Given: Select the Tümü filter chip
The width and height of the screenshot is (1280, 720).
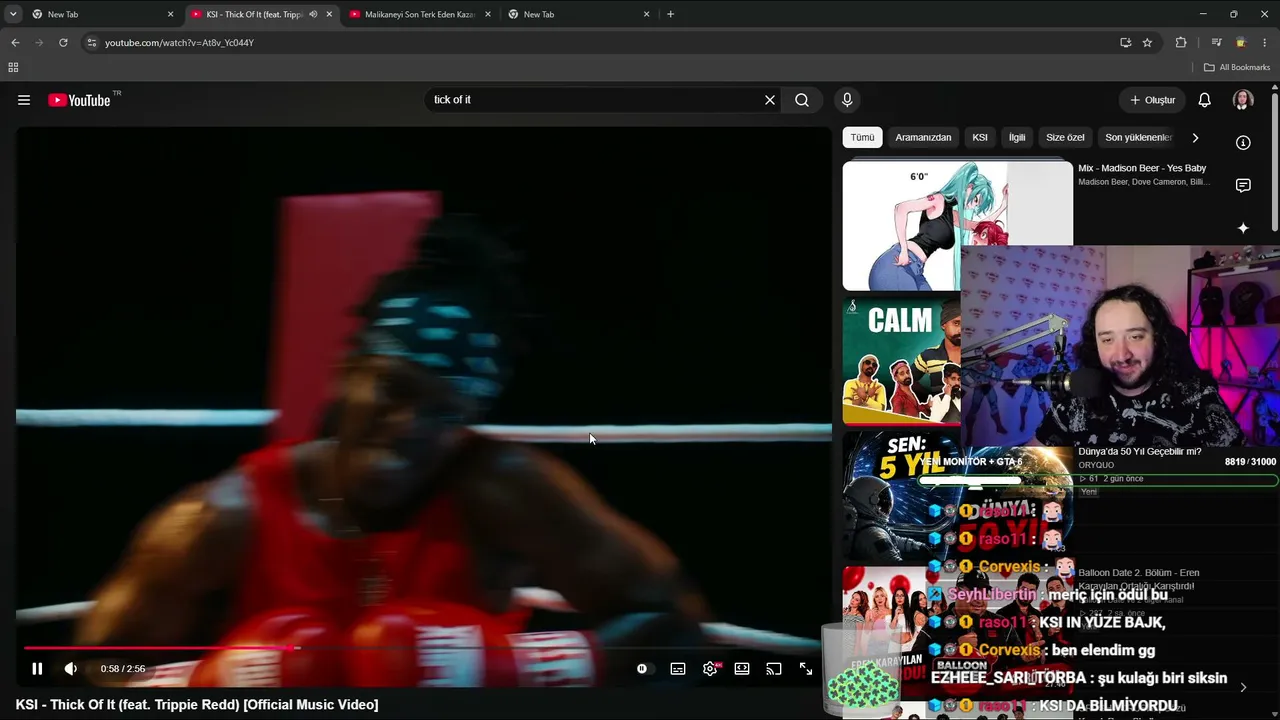Looking at the screenshot, I should (x=862, y=137).
